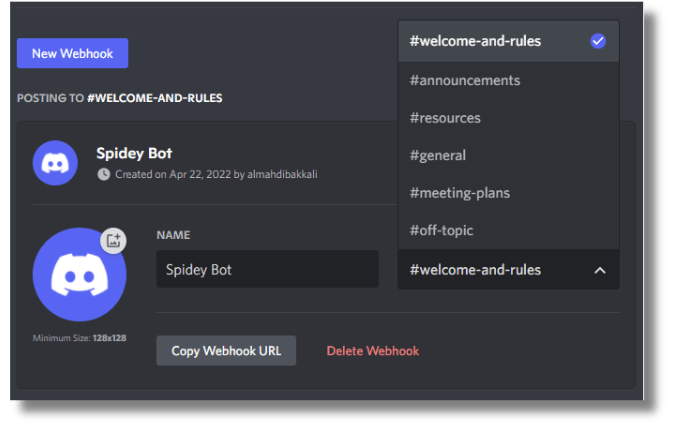Click the upload image icon on the avatar

pos(114,240)
